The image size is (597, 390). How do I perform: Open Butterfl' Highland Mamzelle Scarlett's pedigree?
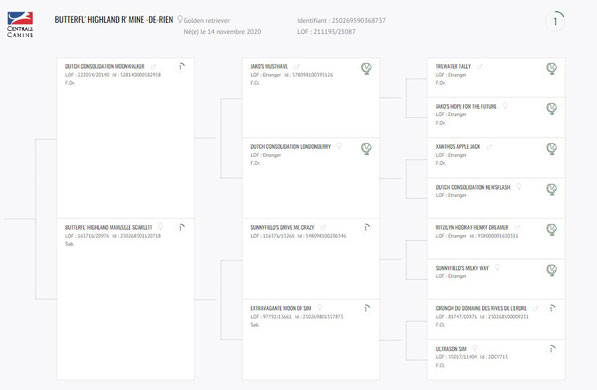[x=108, y=228]
